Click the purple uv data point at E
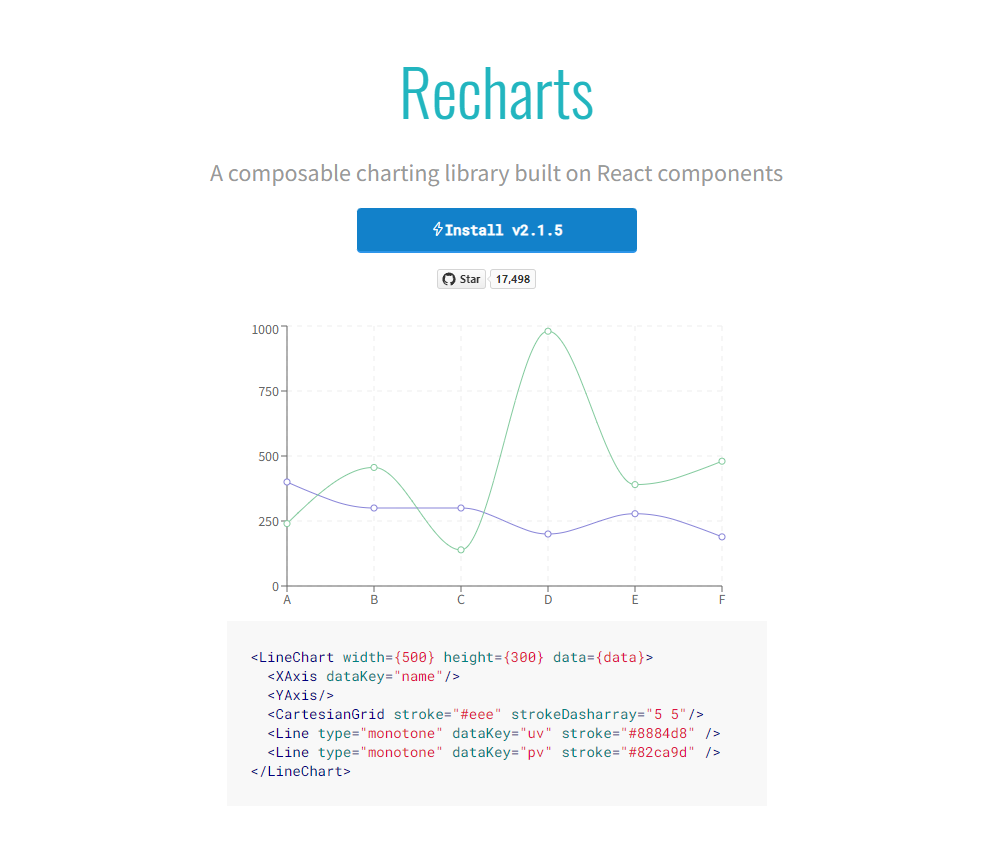998x850 pixels. click(635, 513)
